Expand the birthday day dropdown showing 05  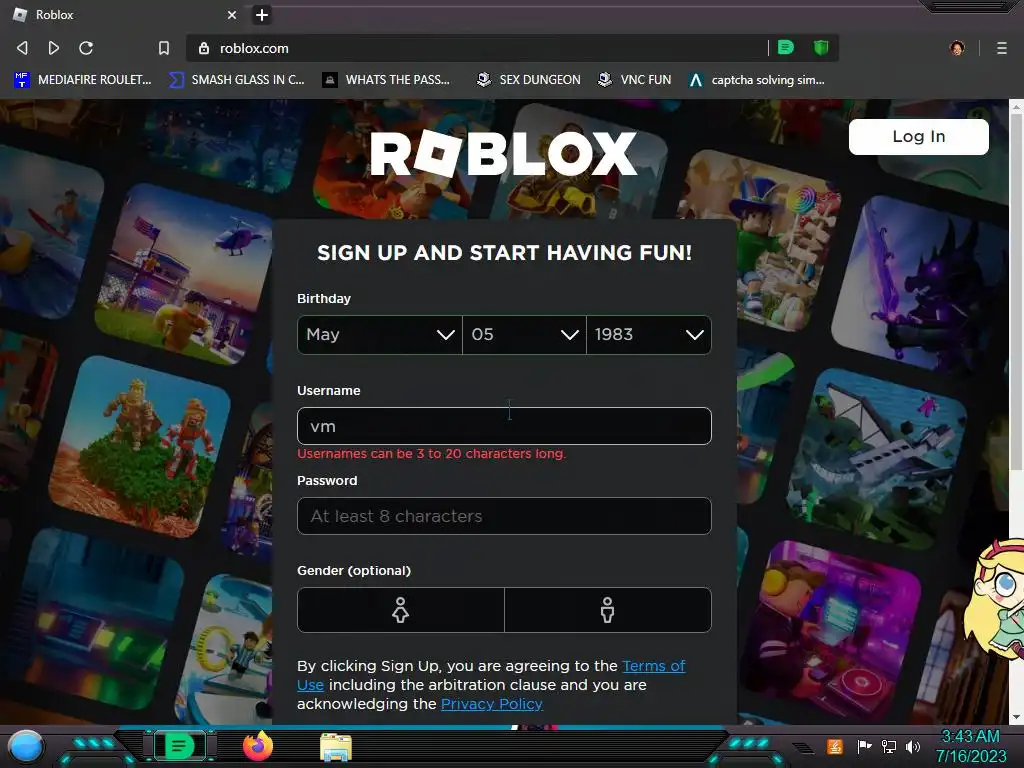click(524, 334)
